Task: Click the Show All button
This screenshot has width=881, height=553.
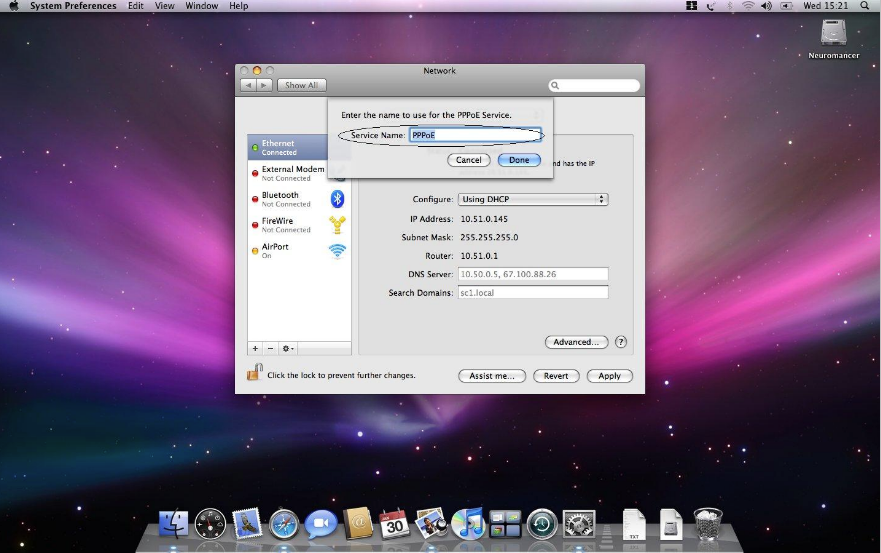Action: click(301, 85)
